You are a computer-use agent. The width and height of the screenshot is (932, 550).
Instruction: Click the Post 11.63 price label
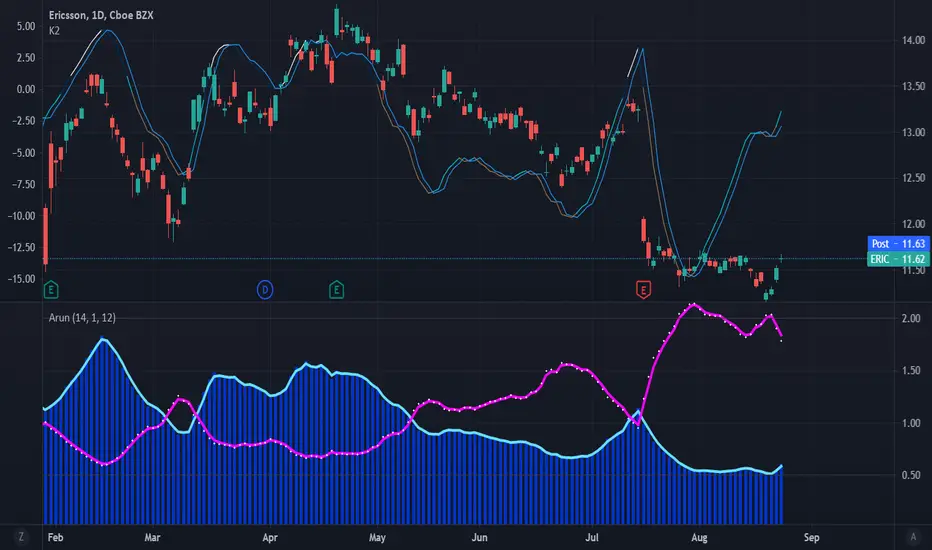[898, 243]
